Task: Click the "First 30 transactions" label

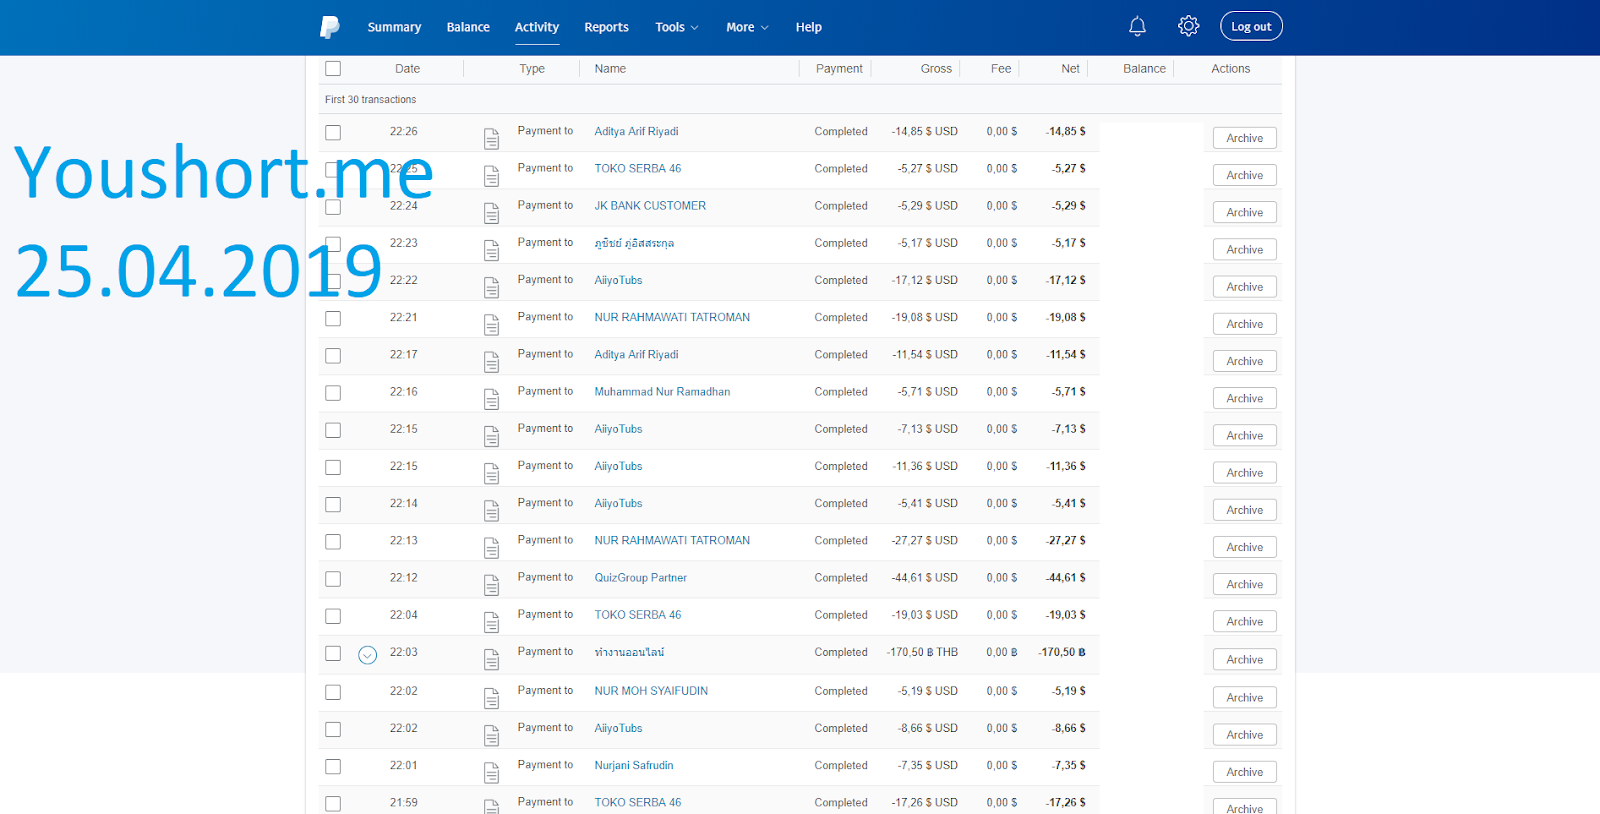Action: (x=370, y=100)
